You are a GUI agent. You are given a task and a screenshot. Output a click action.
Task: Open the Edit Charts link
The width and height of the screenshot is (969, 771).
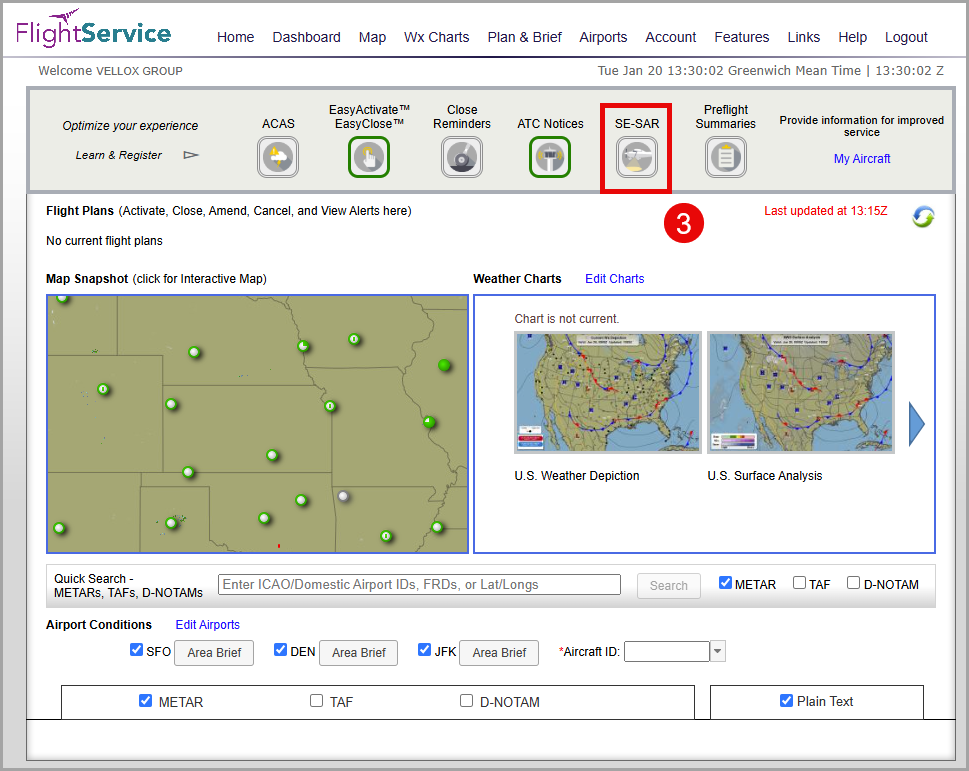(614, 279)
